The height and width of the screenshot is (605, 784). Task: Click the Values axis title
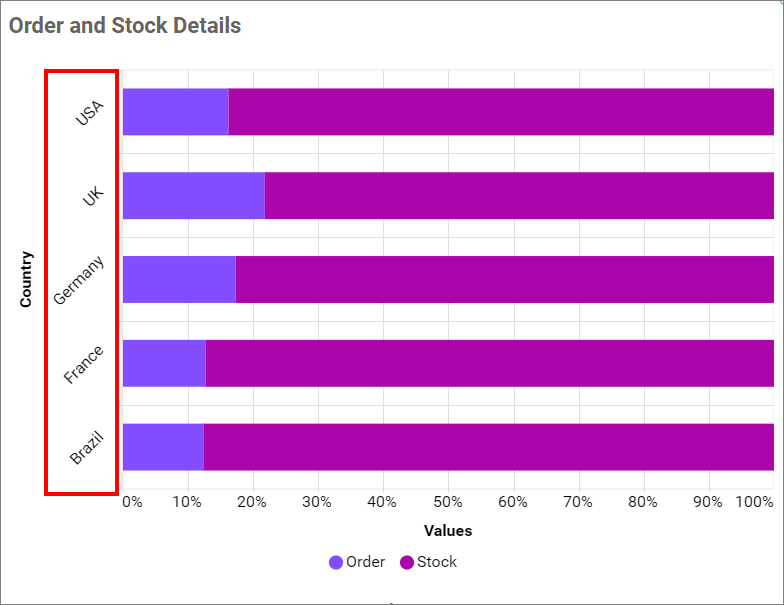(447, 531)
